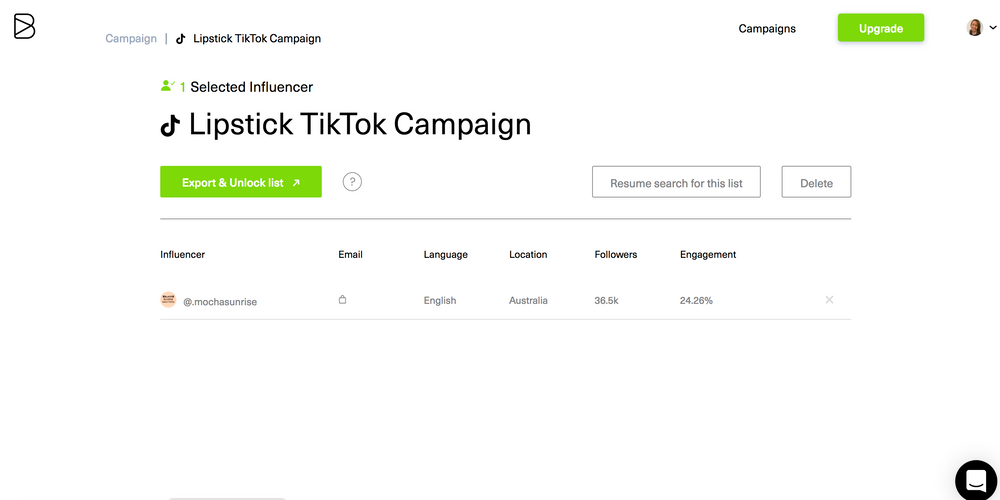Click Resume search for this list
Viewport: 1000px width, 500px height.
[676, 182]
